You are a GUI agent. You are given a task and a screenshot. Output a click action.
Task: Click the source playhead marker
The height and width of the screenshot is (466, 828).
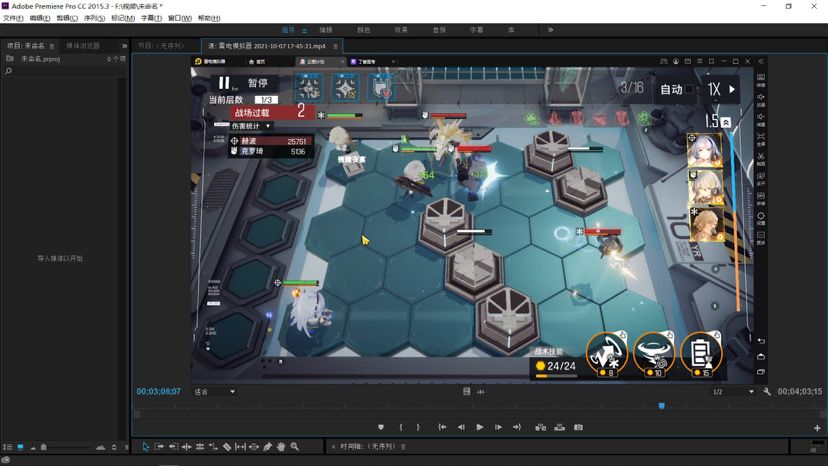pos(661,406)
